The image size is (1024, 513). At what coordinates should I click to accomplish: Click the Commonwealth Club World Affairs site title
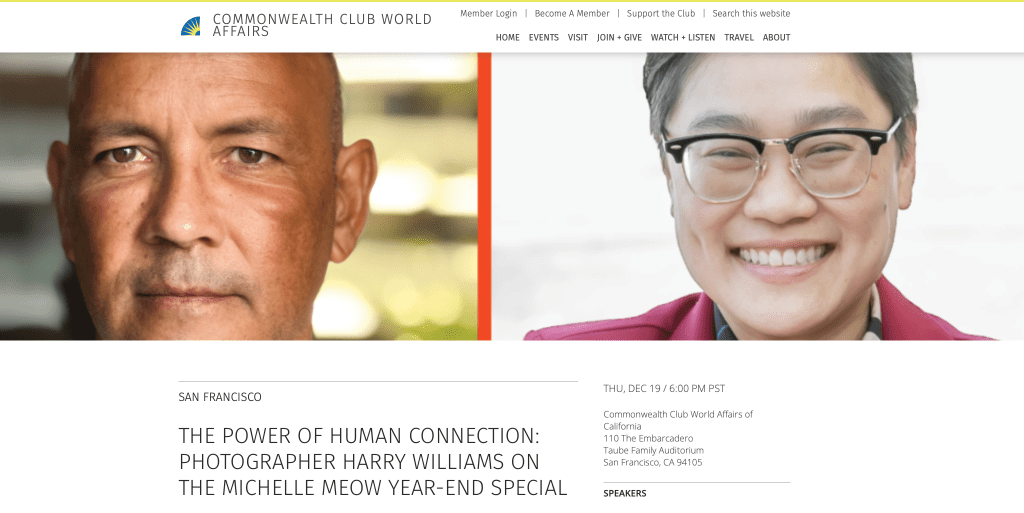pyautogui.click(x=322, y=25)
